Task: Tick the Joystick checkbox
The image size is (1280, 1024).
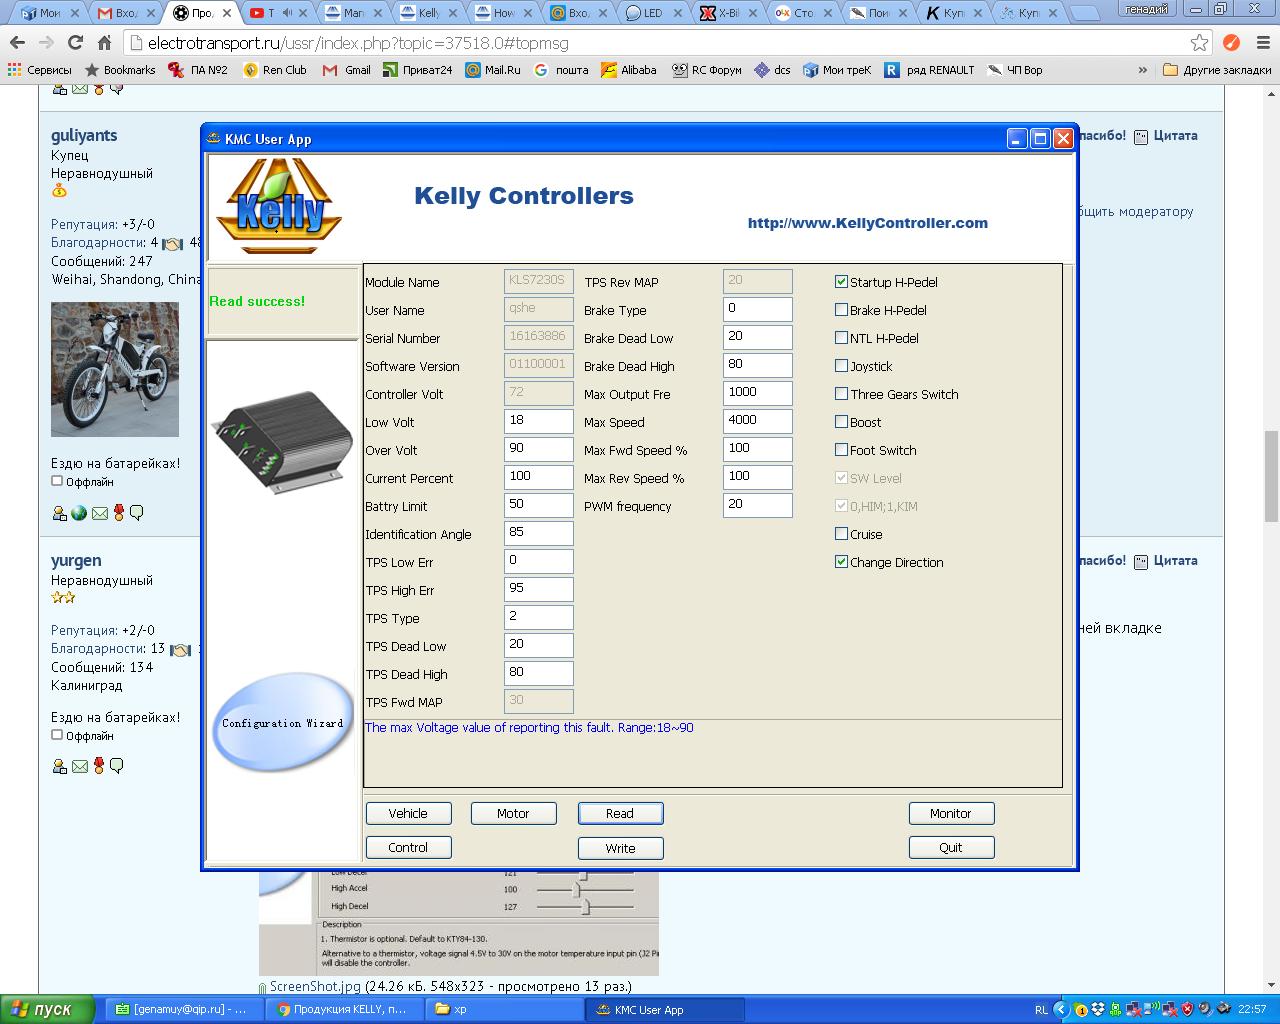Action: pos(841,366)
